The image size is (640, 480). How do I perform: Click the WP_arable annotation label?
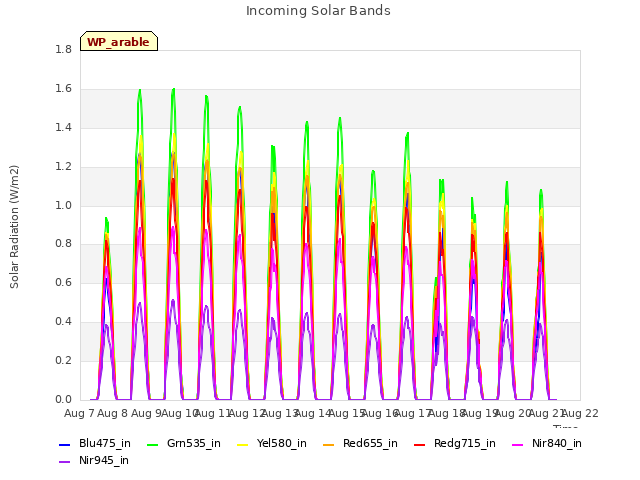click(x=119, y=42)
